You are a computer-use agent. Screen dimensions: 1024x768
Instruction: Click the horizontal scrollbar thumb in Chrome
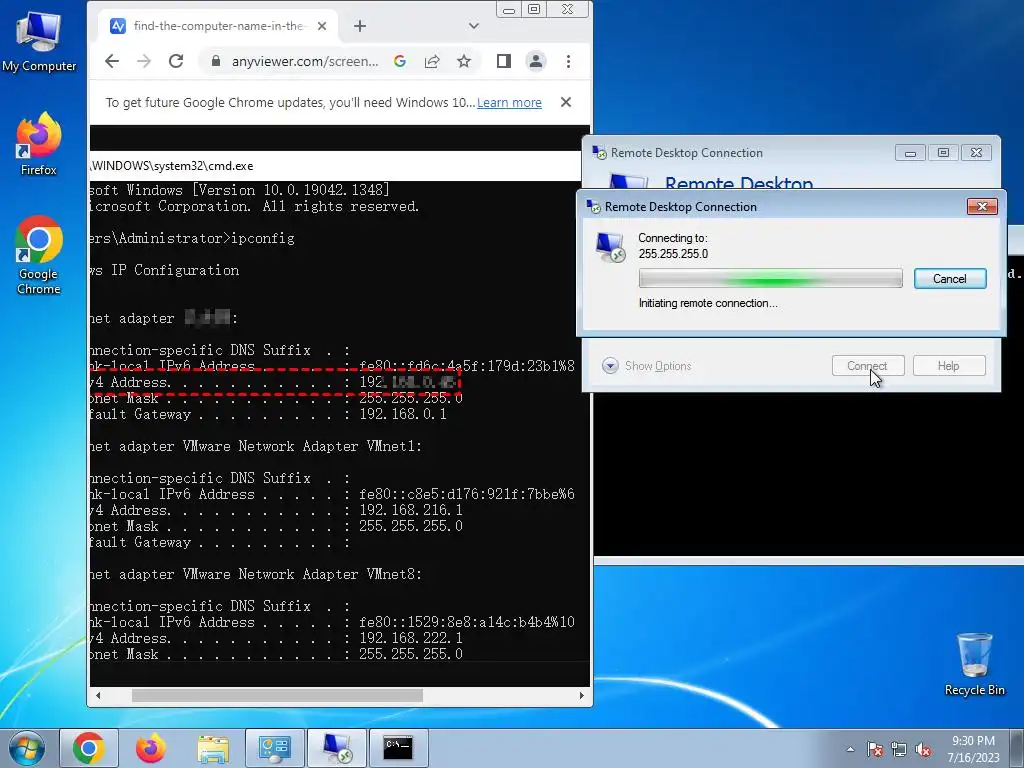point(278,696)
